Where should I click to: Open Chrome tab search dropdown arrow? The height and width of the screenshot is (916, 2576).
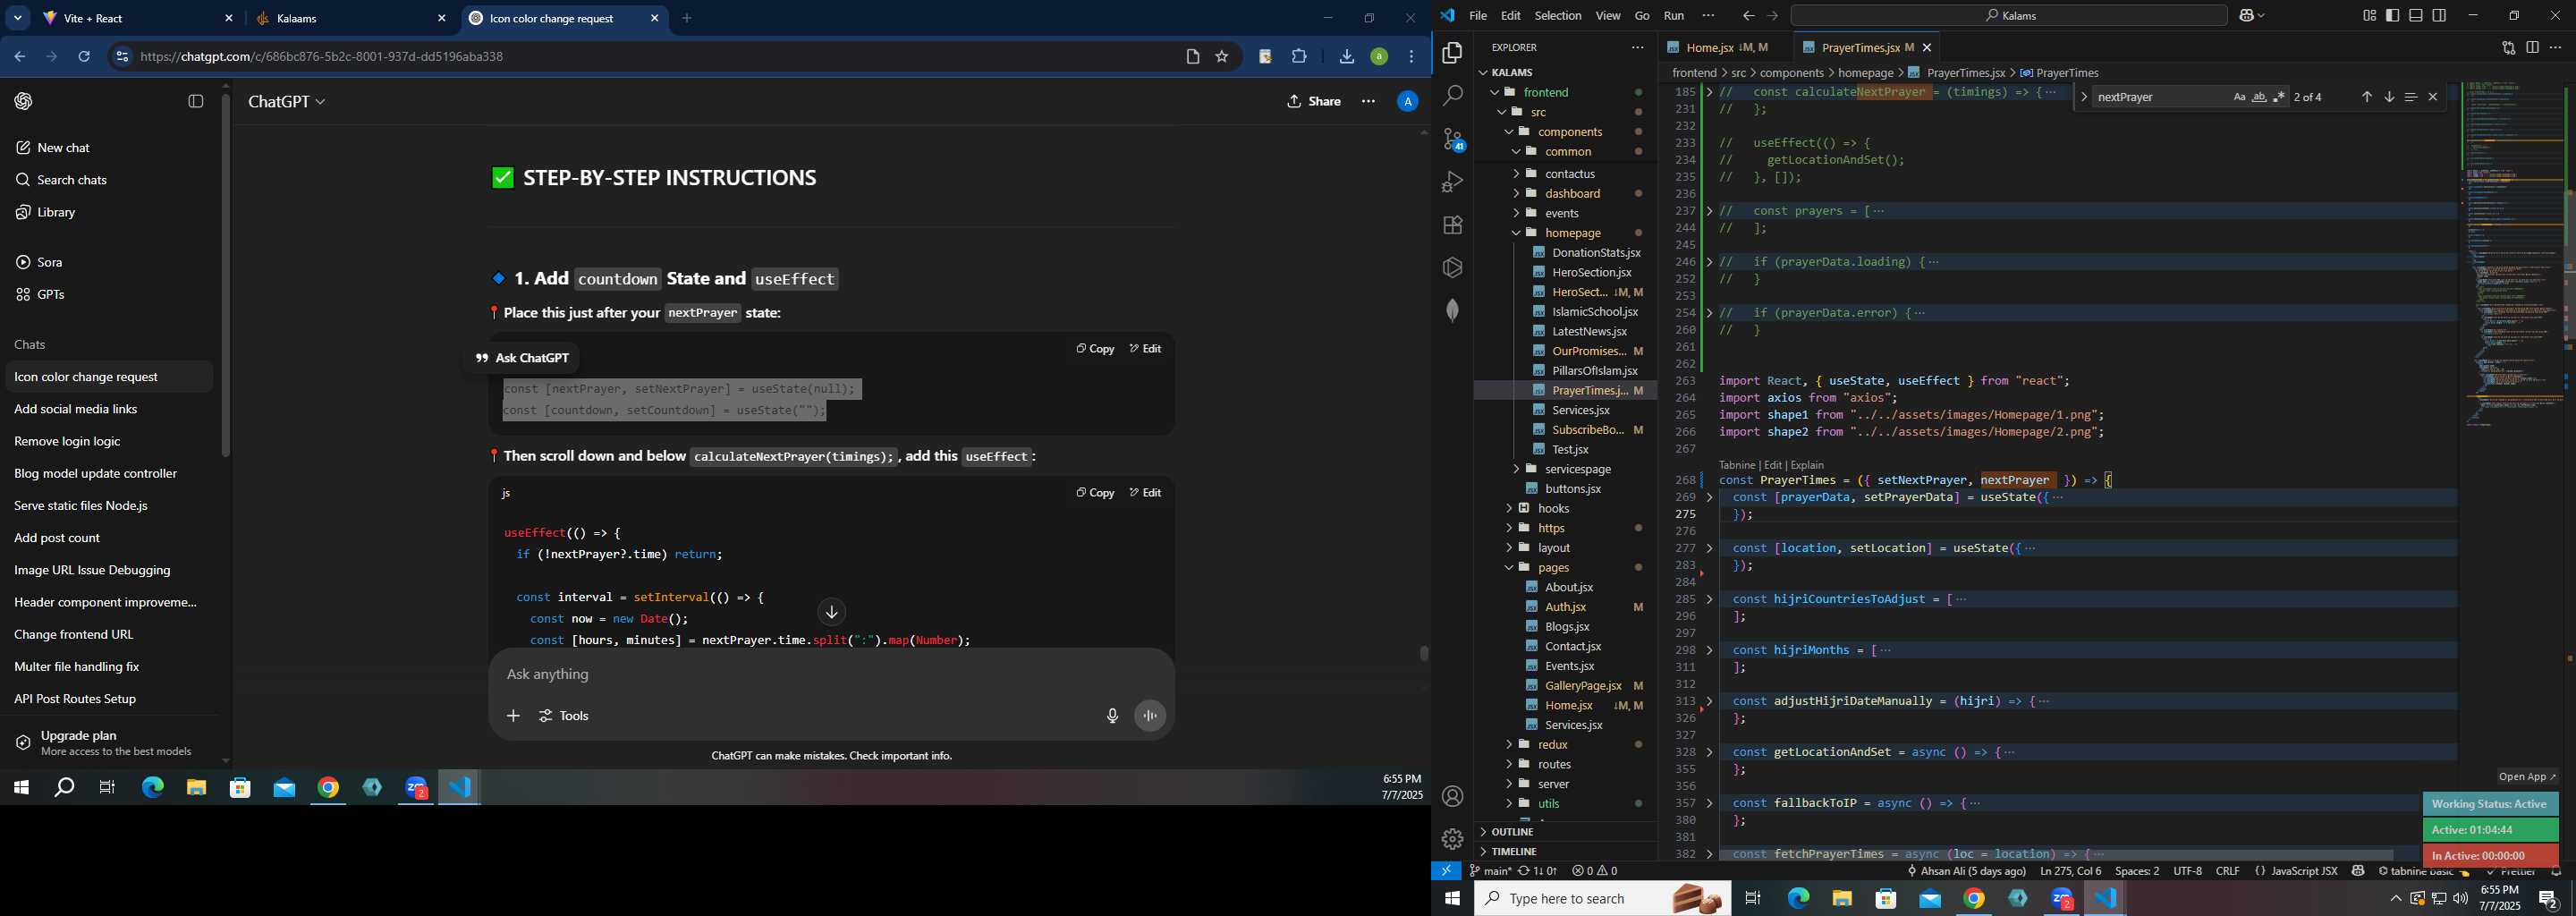(17, 18)
